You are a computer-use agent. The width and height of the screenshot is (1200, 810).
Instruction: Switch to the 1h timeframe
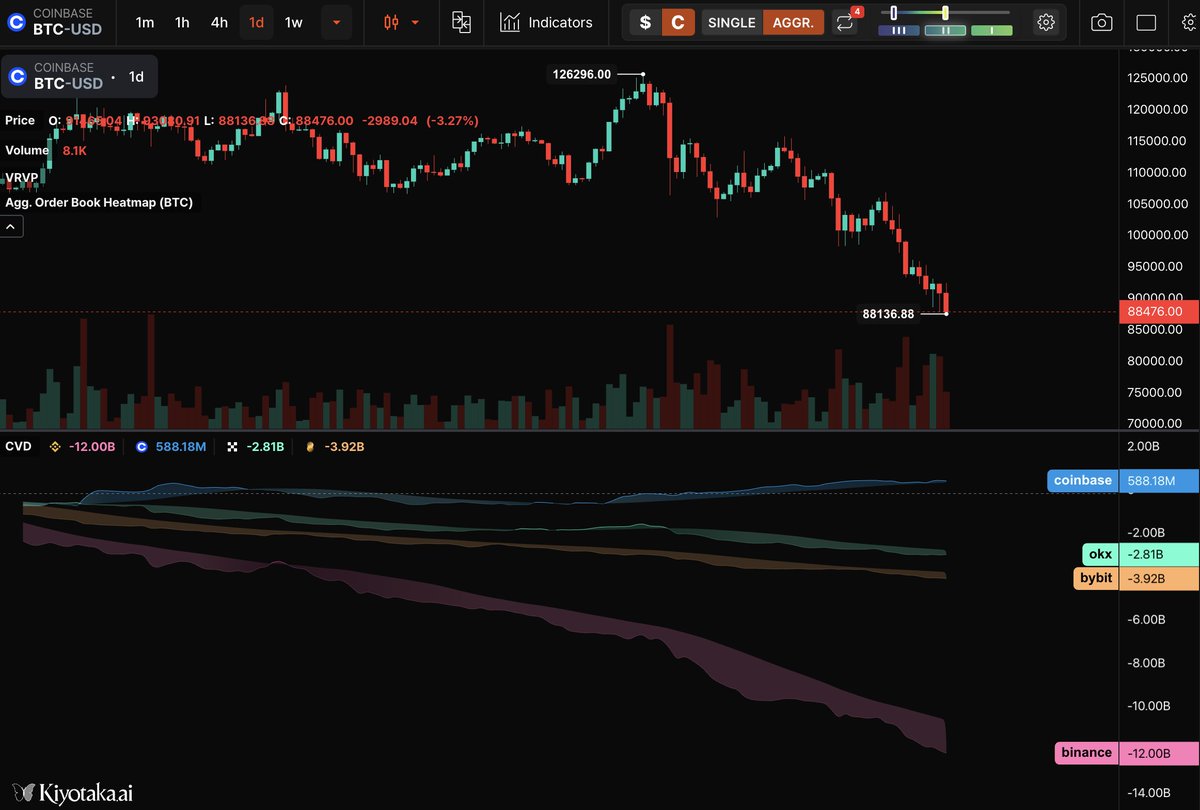pyautogui.click(x=181, y=21)
